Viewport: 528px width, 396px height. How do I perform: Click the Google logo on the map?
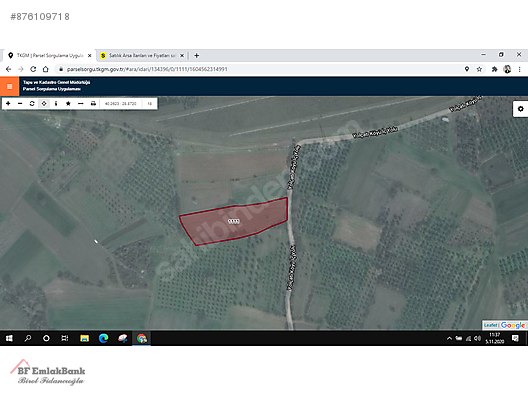(513, 325)
